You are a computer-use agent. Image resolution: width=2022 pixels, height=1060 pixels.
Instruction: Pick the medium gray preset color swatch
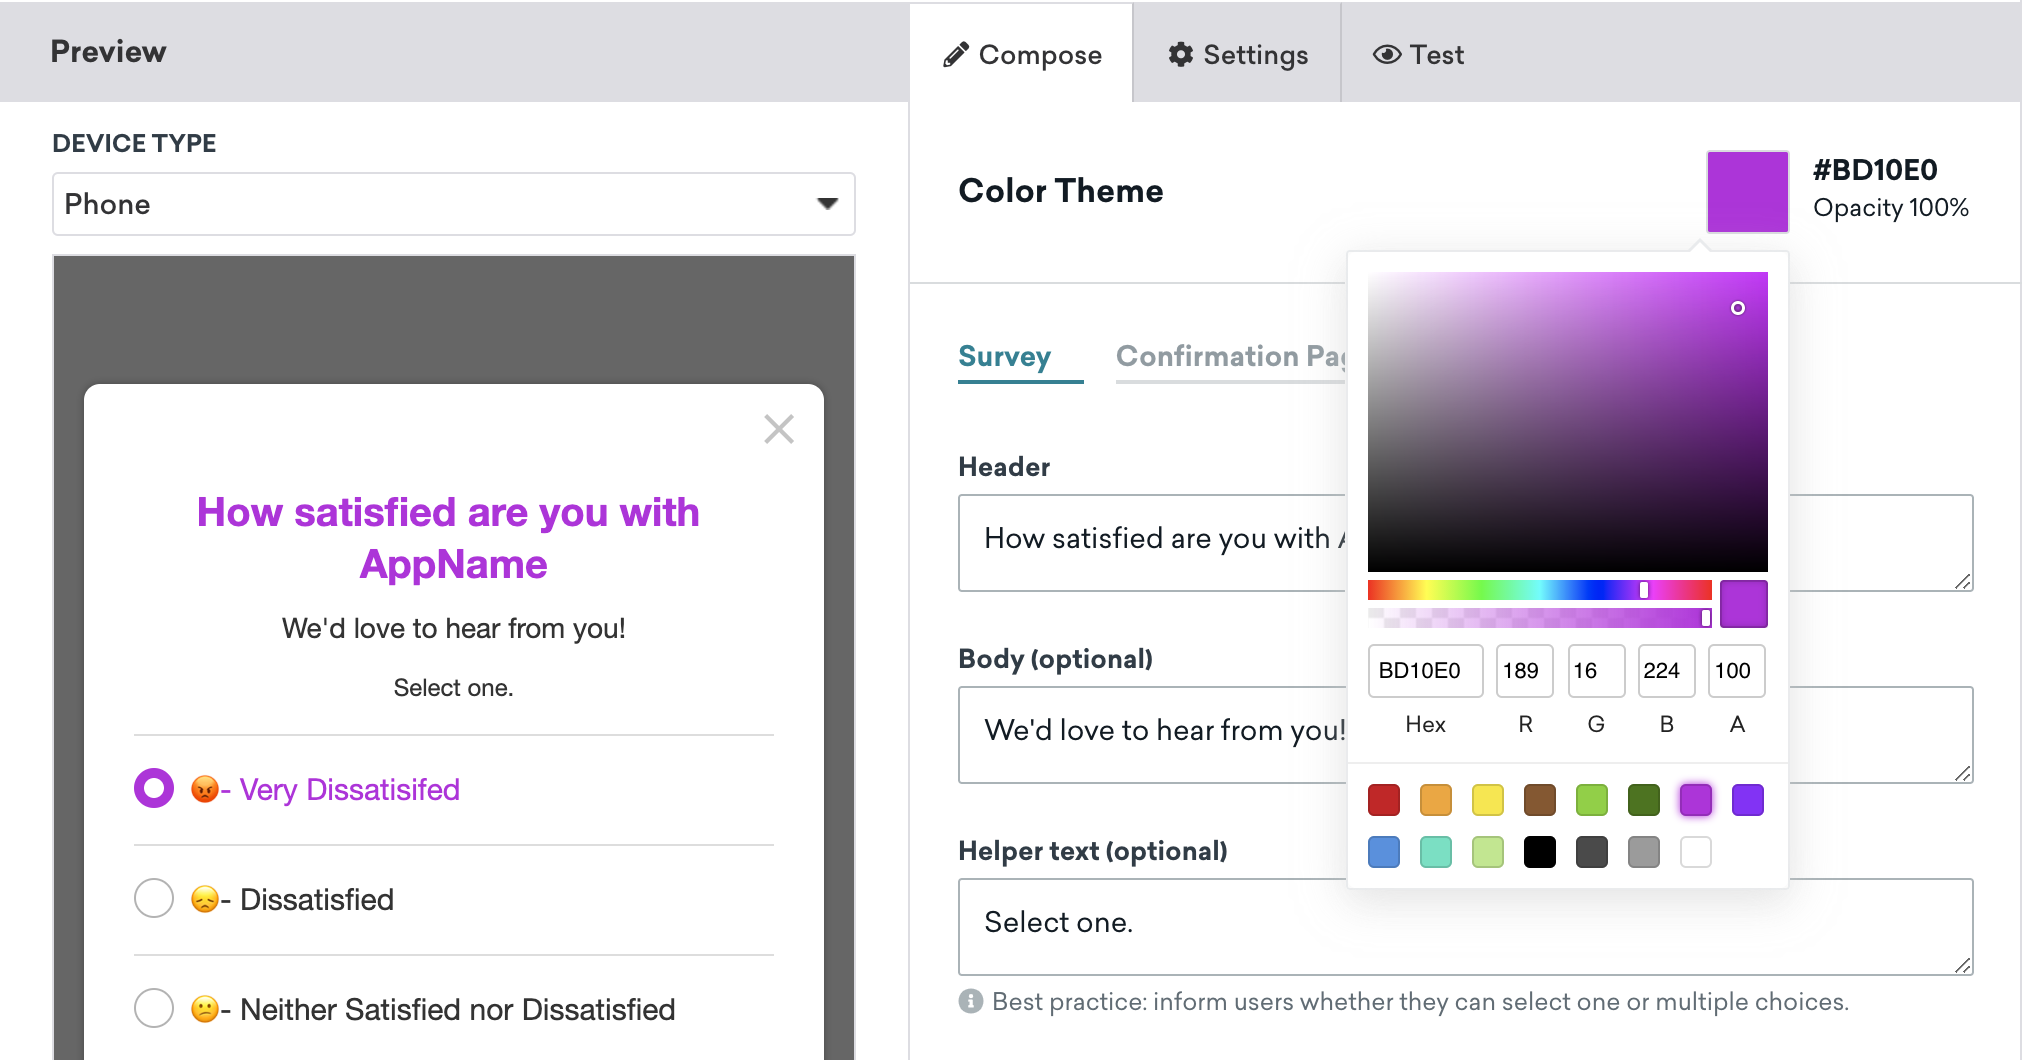pyautogui.click(x=1644, y=852)
